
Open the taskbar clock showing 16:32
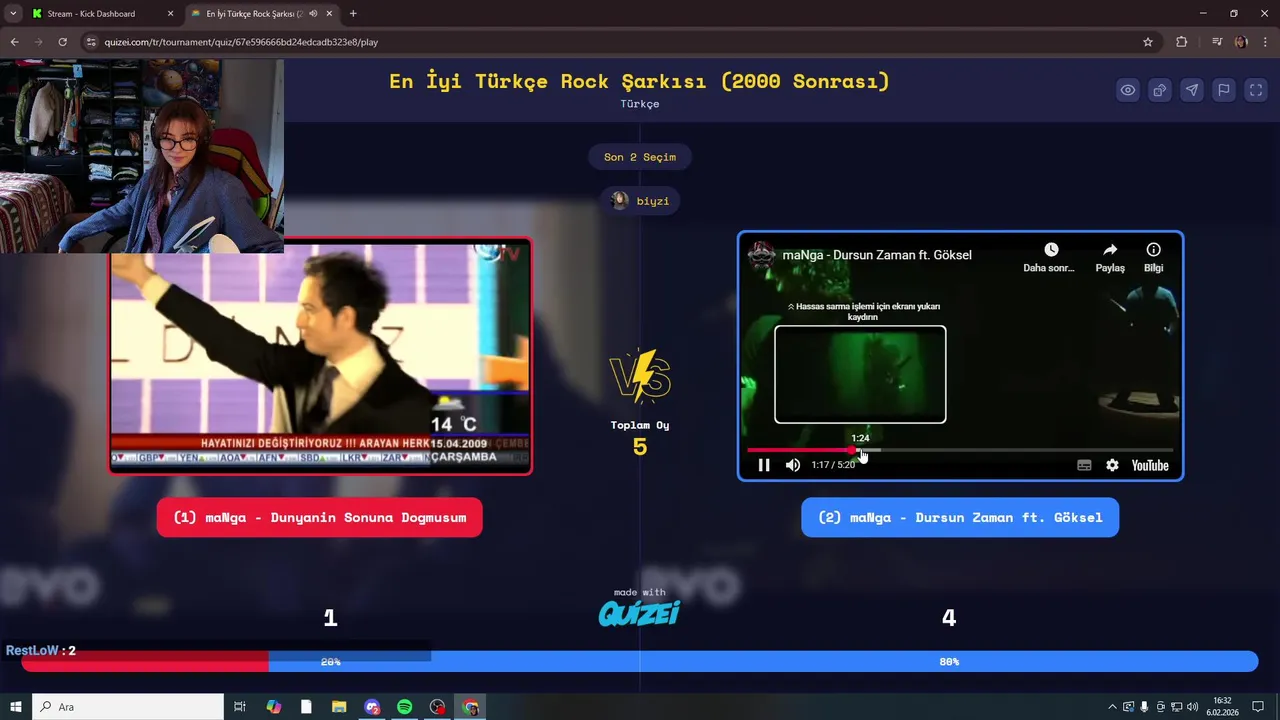pos(1222,707)
